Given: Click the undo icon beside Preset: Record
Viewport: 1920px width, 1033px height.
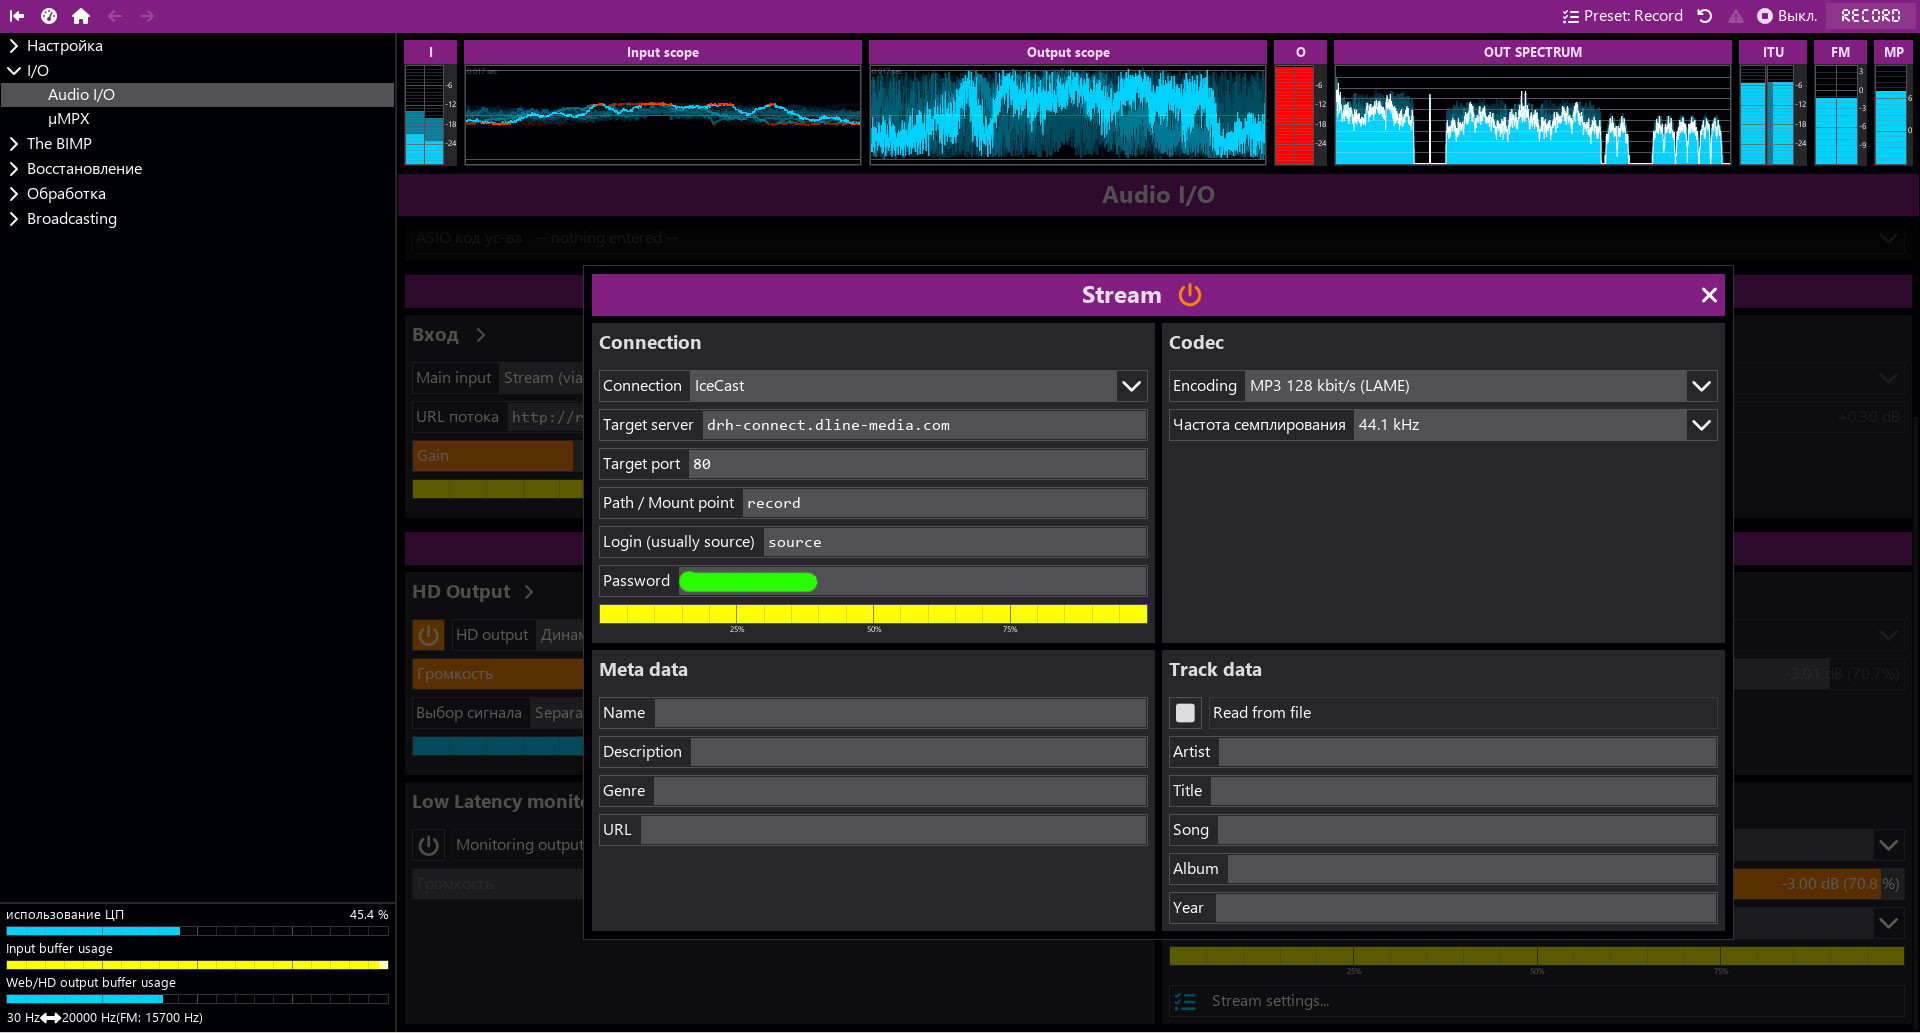Looking at the screenshot, I should click(x=1705, y=16).
